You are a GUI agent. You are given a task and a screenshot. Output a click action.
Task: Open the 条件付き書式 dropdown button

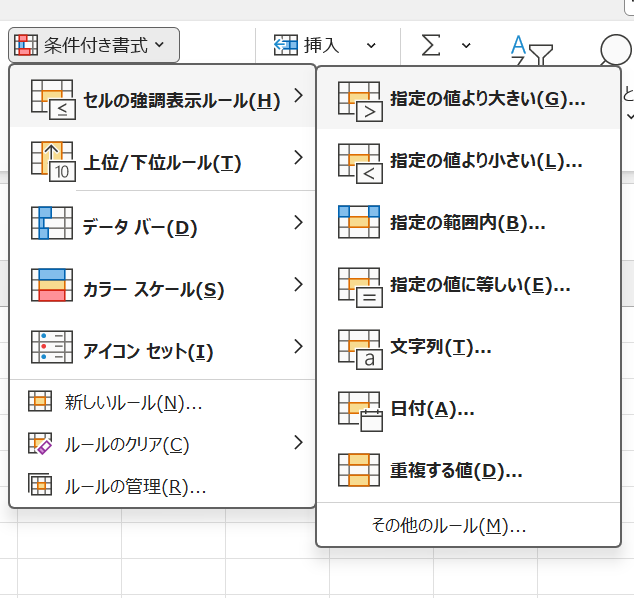(x=96, y=45)
